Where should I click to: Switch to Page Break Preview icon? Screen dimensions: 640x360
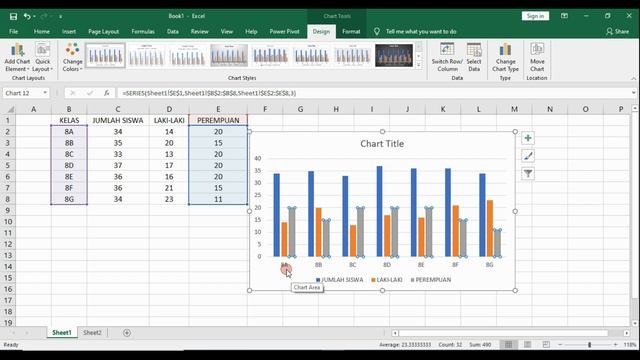546,344
